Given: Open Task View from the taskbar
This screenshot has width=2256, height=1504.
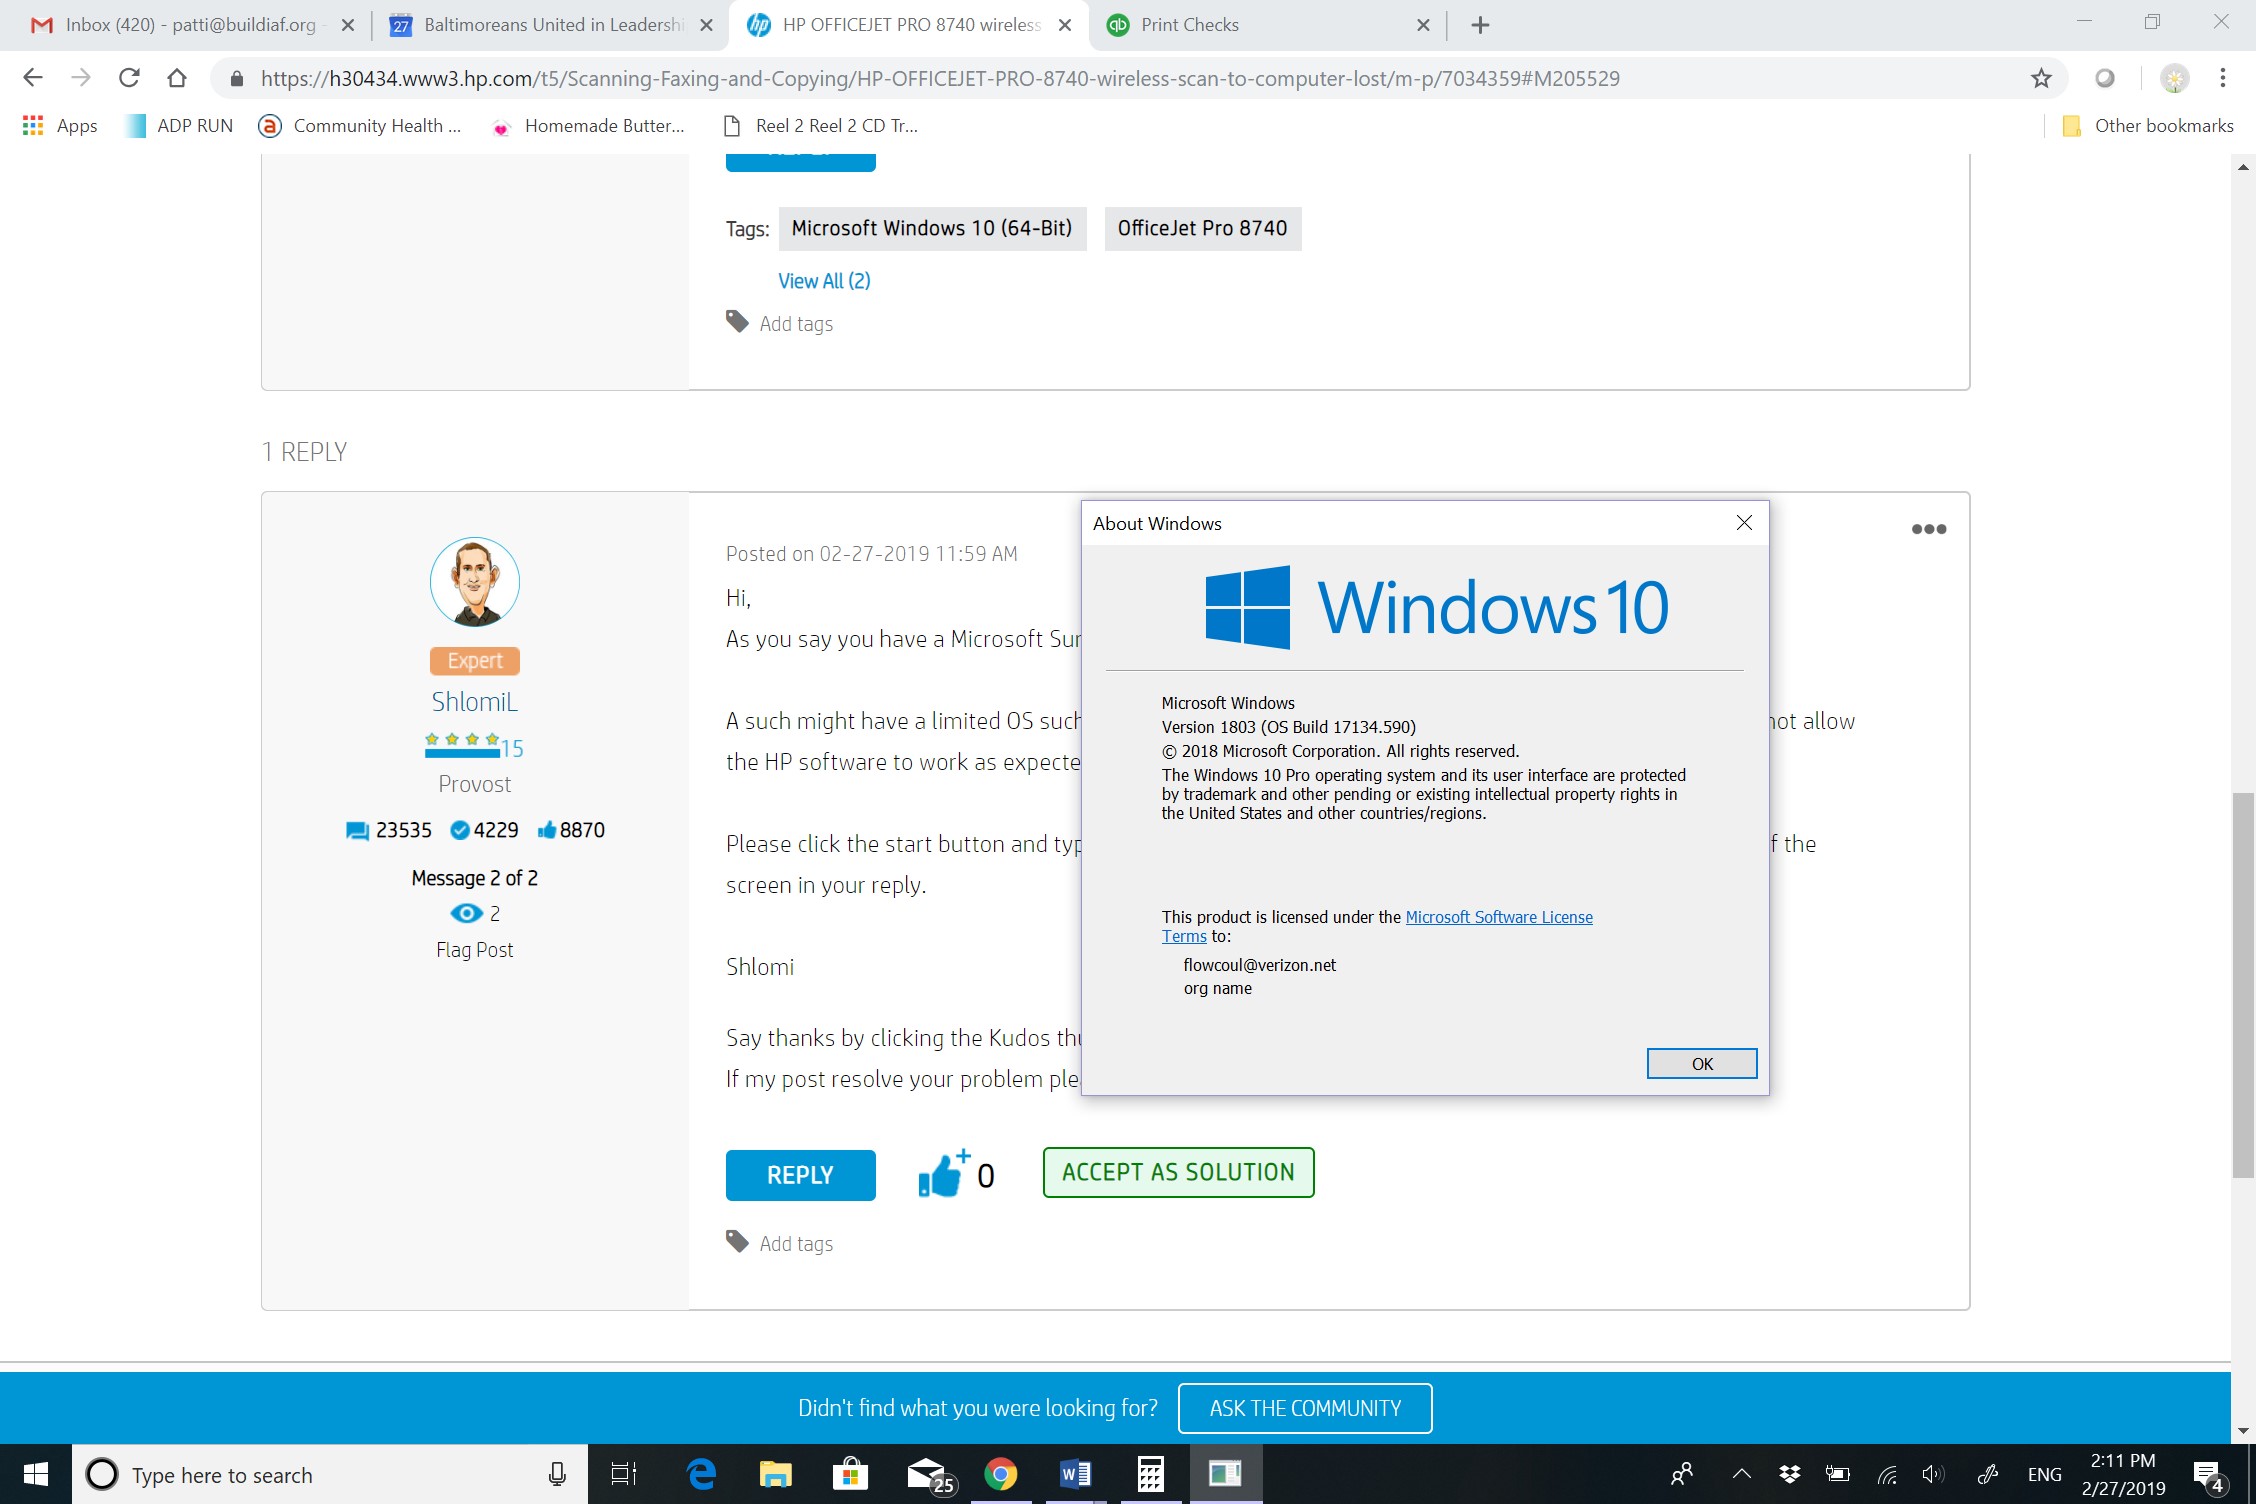Looking at the screenshot, I should click(x=623, y=1475).
